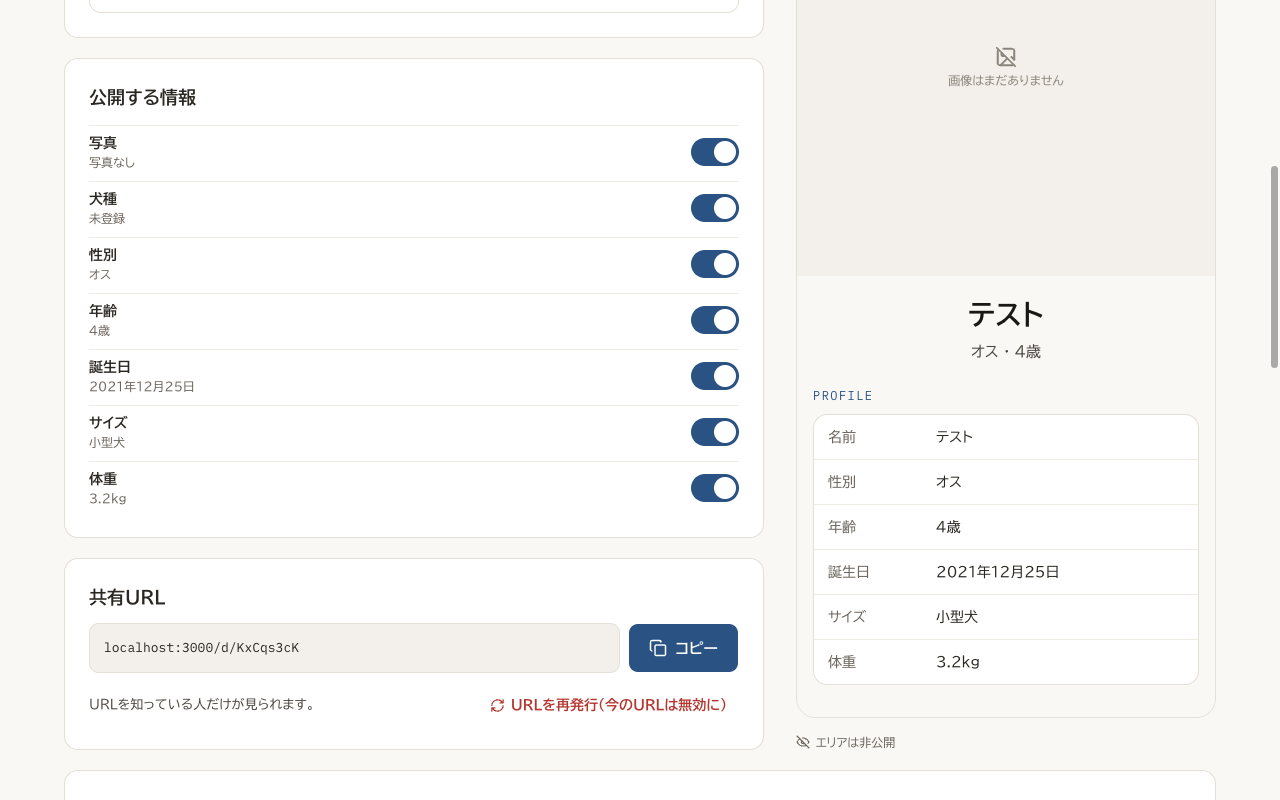Click the 小型犬 value in the profile table

click(957, 617)
